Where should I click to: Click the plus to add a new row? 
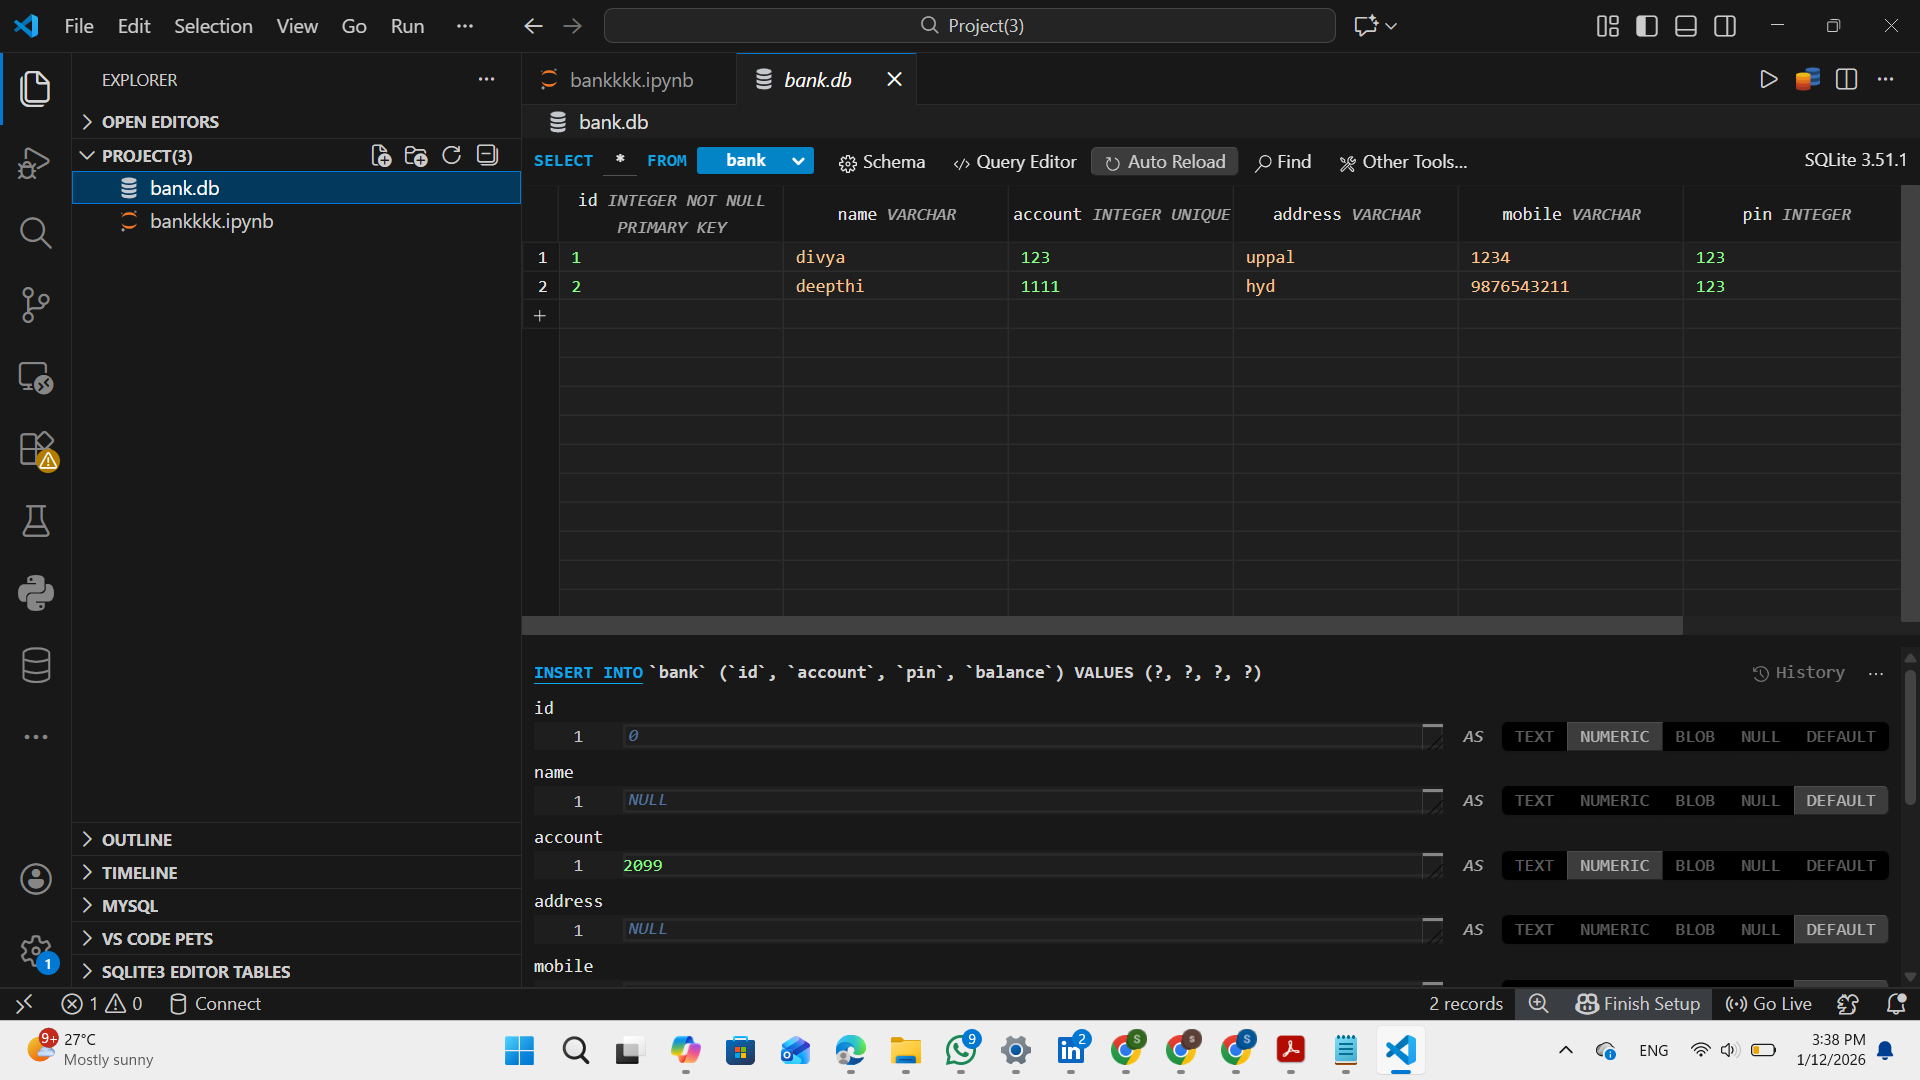(540, 315)
